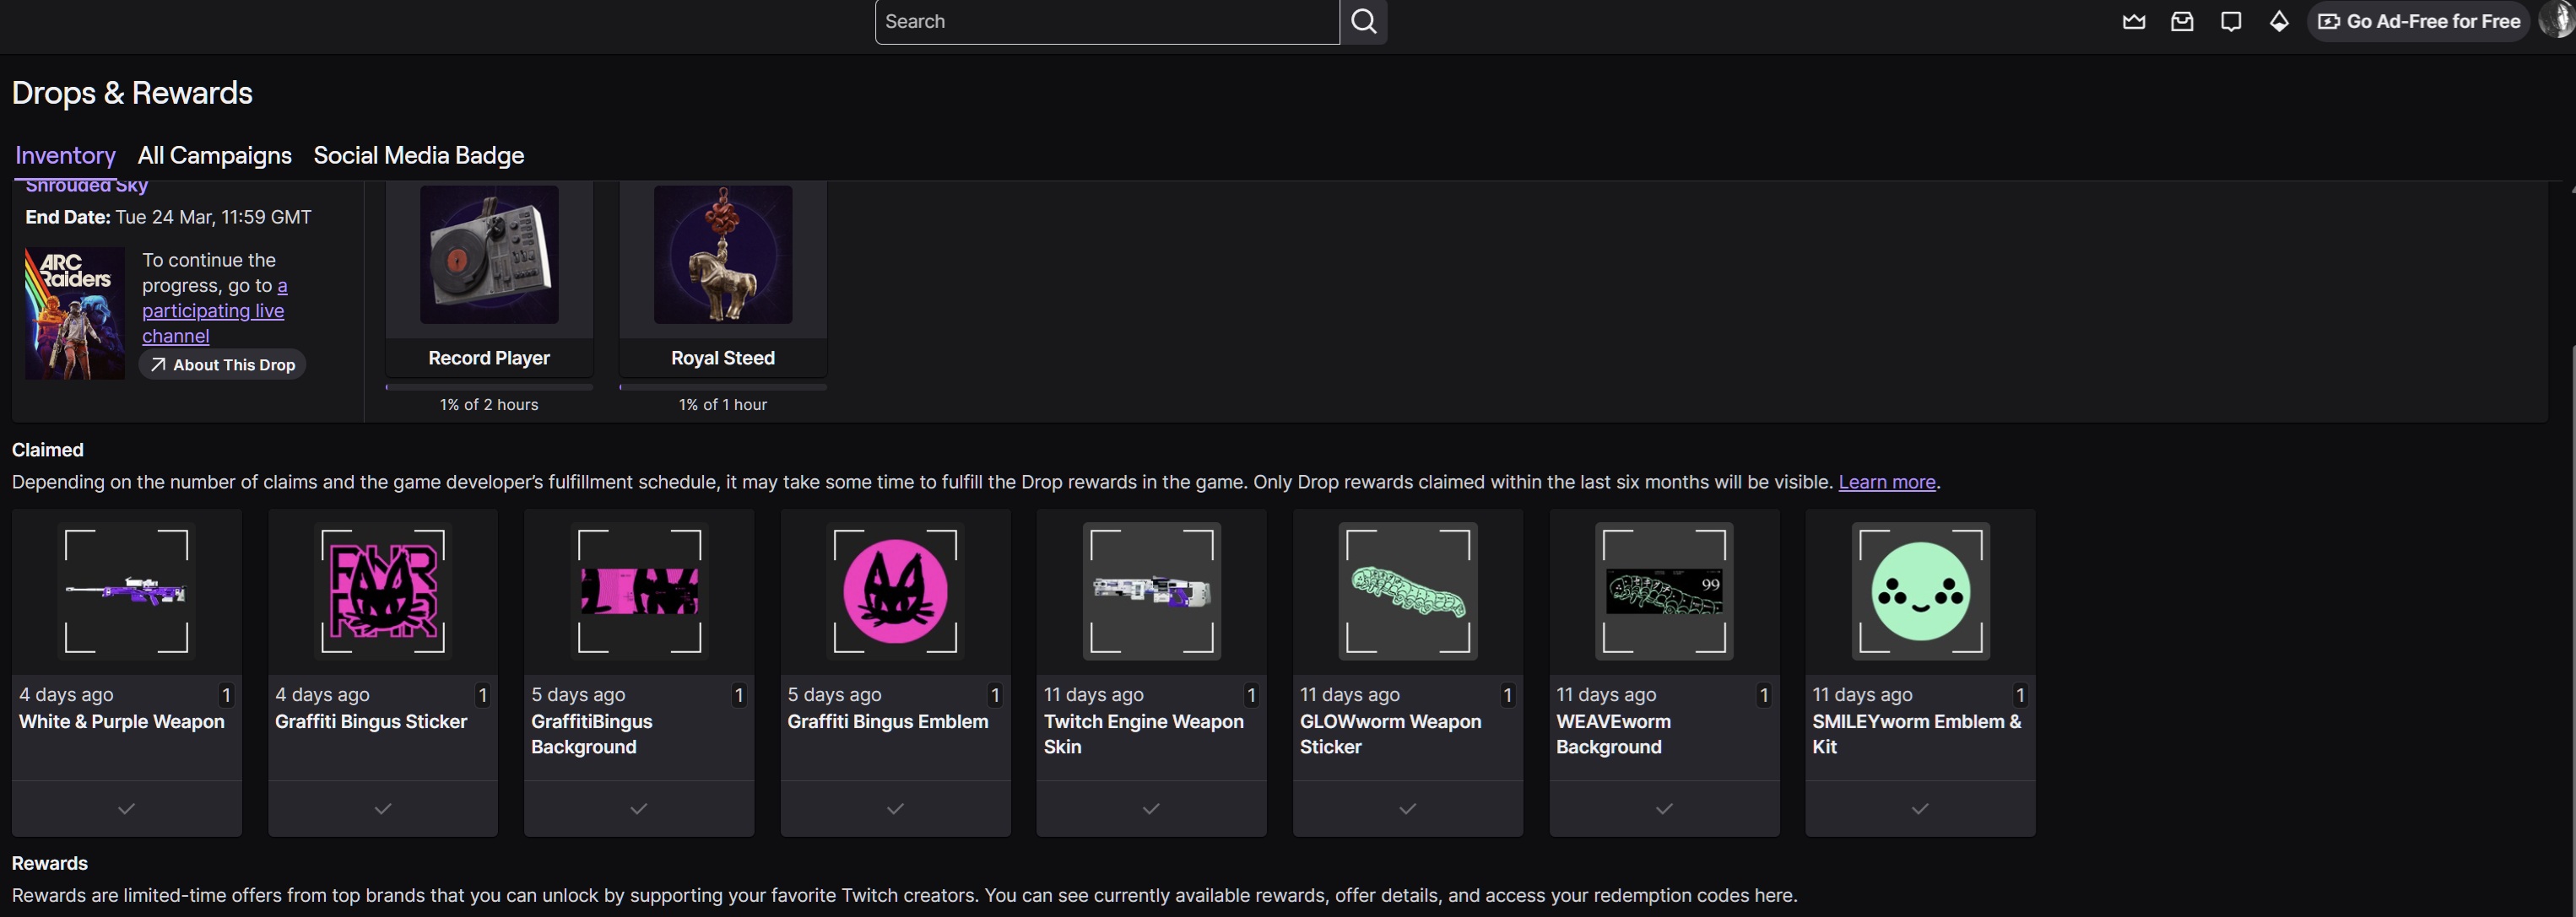Select the Inventory tab
The width and height of the screenshot is (2576, 917).
pyautogui.click(x=65, y=155)
